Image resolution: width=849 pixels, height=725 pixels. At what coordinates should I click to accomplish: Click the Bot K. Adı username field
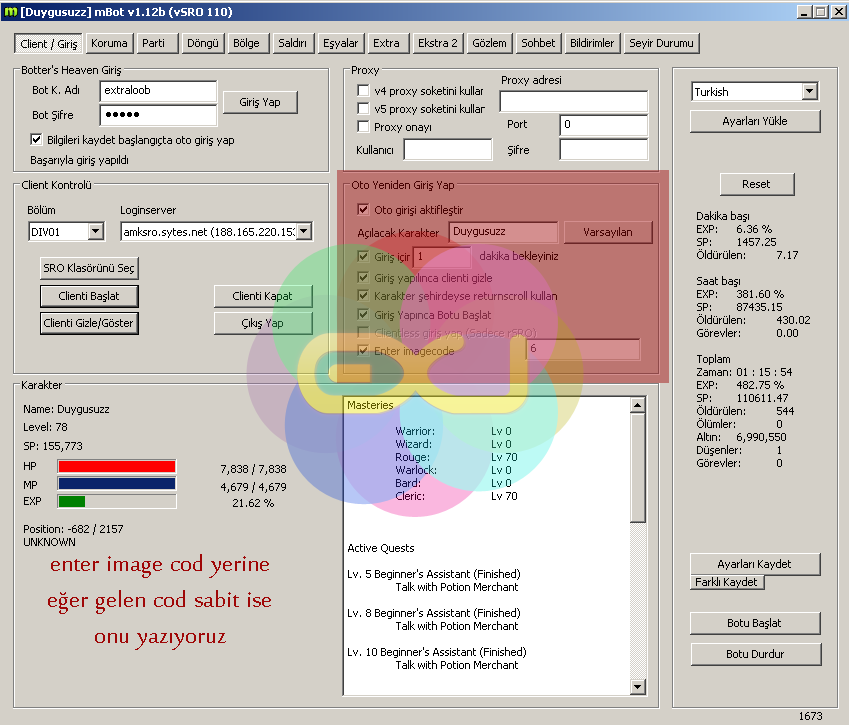158,90
